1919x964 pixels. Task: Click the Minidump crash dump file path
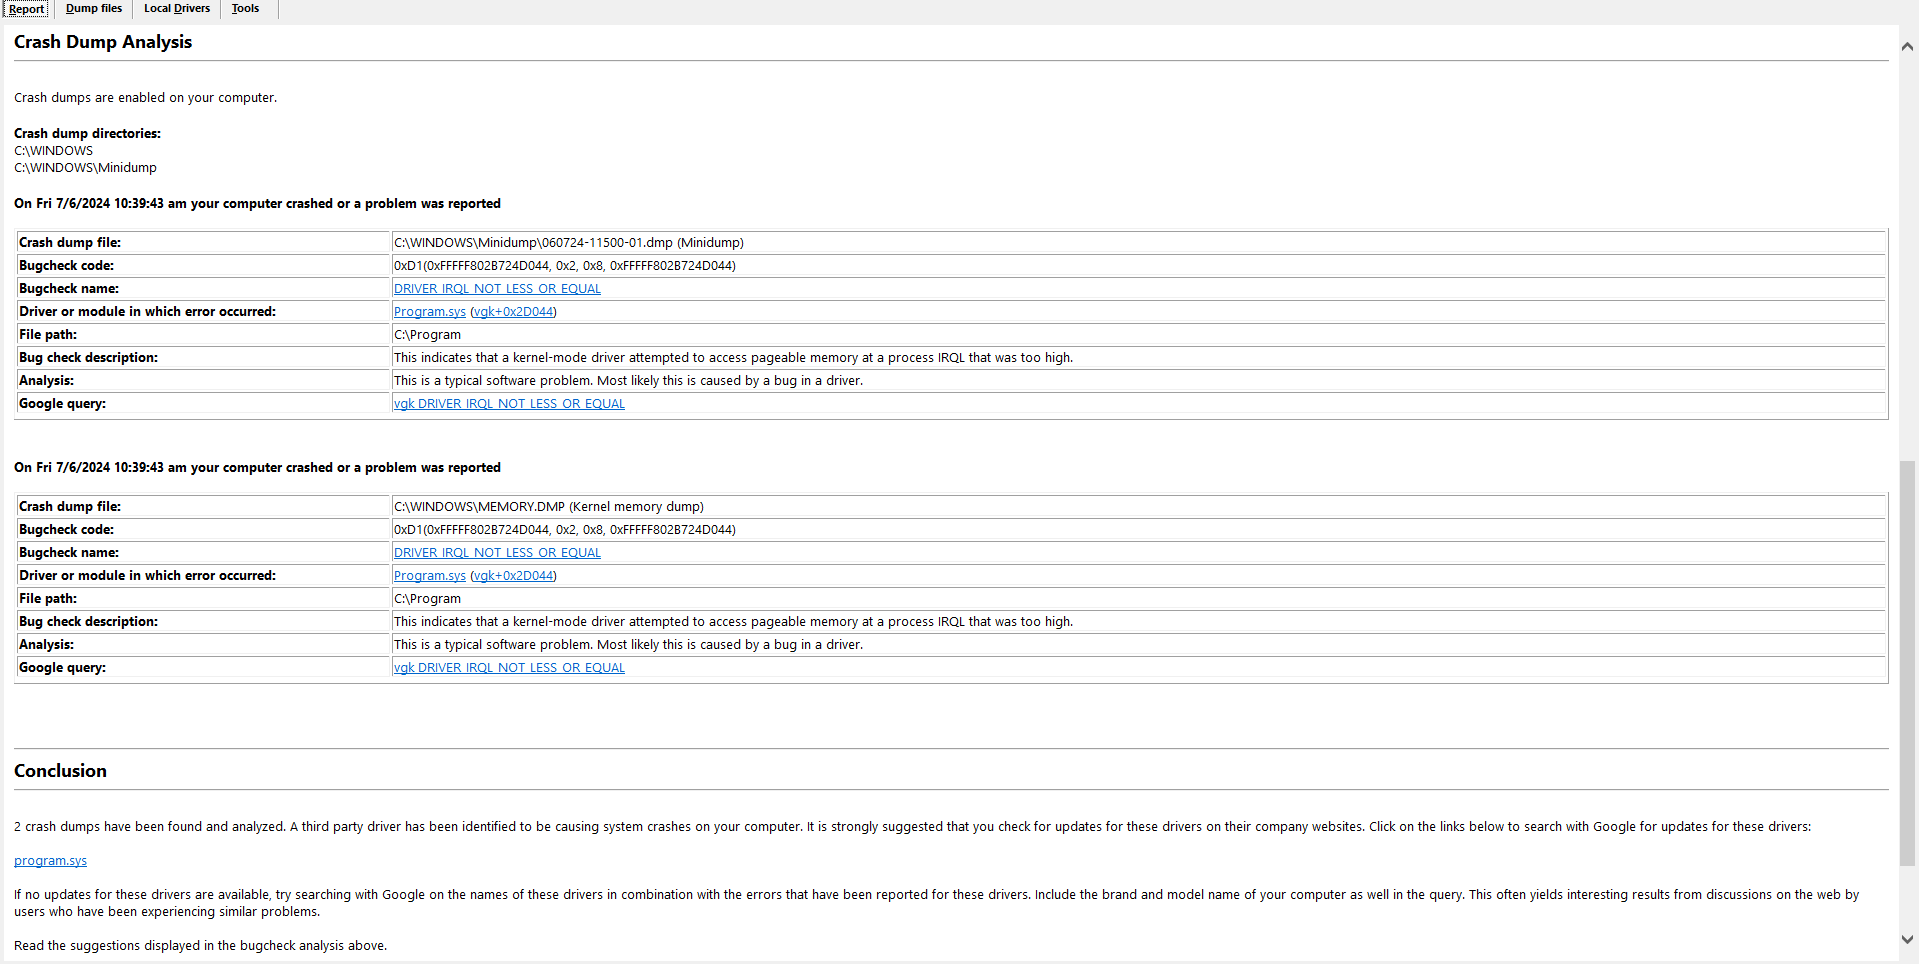click(568, 243)
